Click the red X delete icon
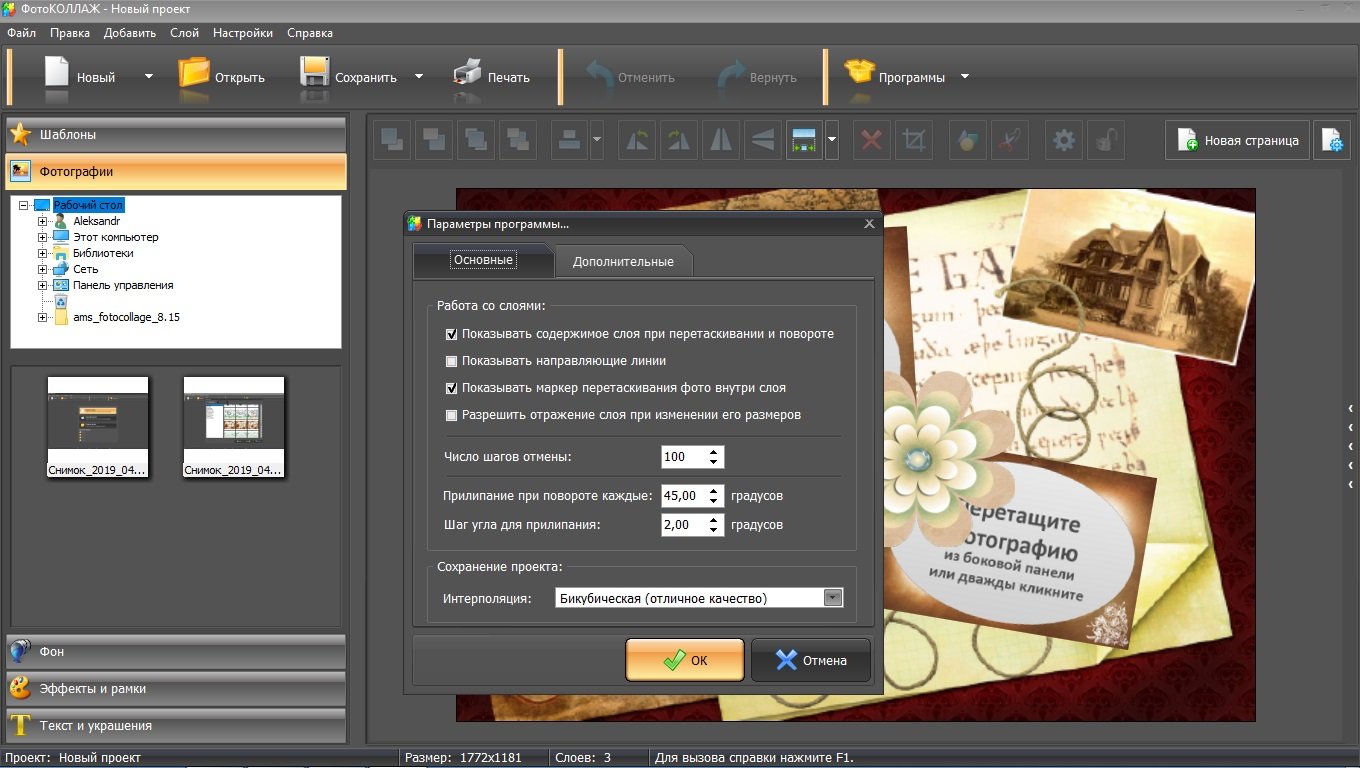1360x768 pixels. pyautogui.click(x=871, y=141)
